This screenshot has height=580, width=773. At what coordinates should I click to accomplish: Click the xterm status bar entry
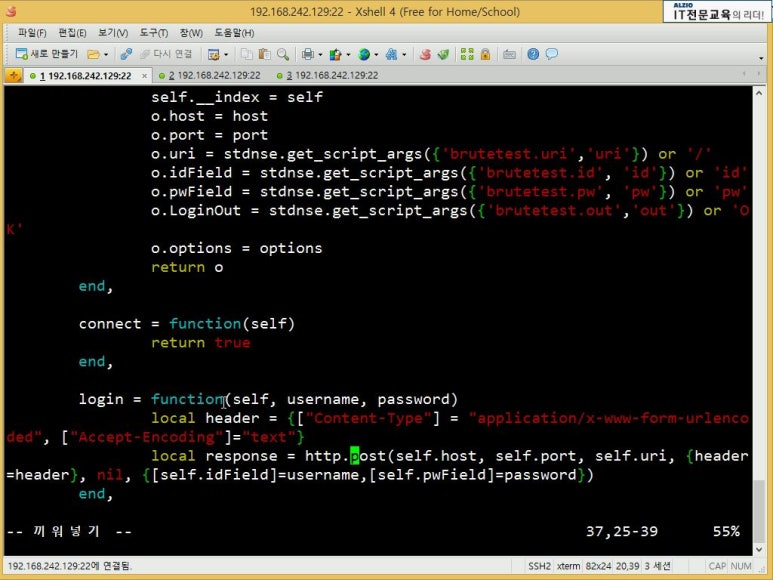[x=568, y=566]
